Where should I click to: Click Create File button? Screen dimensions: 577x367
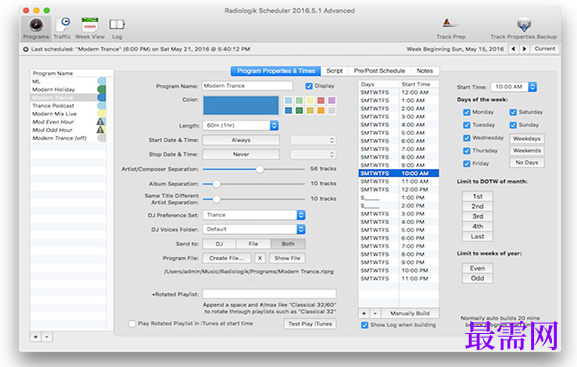click(x=227, y=258)
